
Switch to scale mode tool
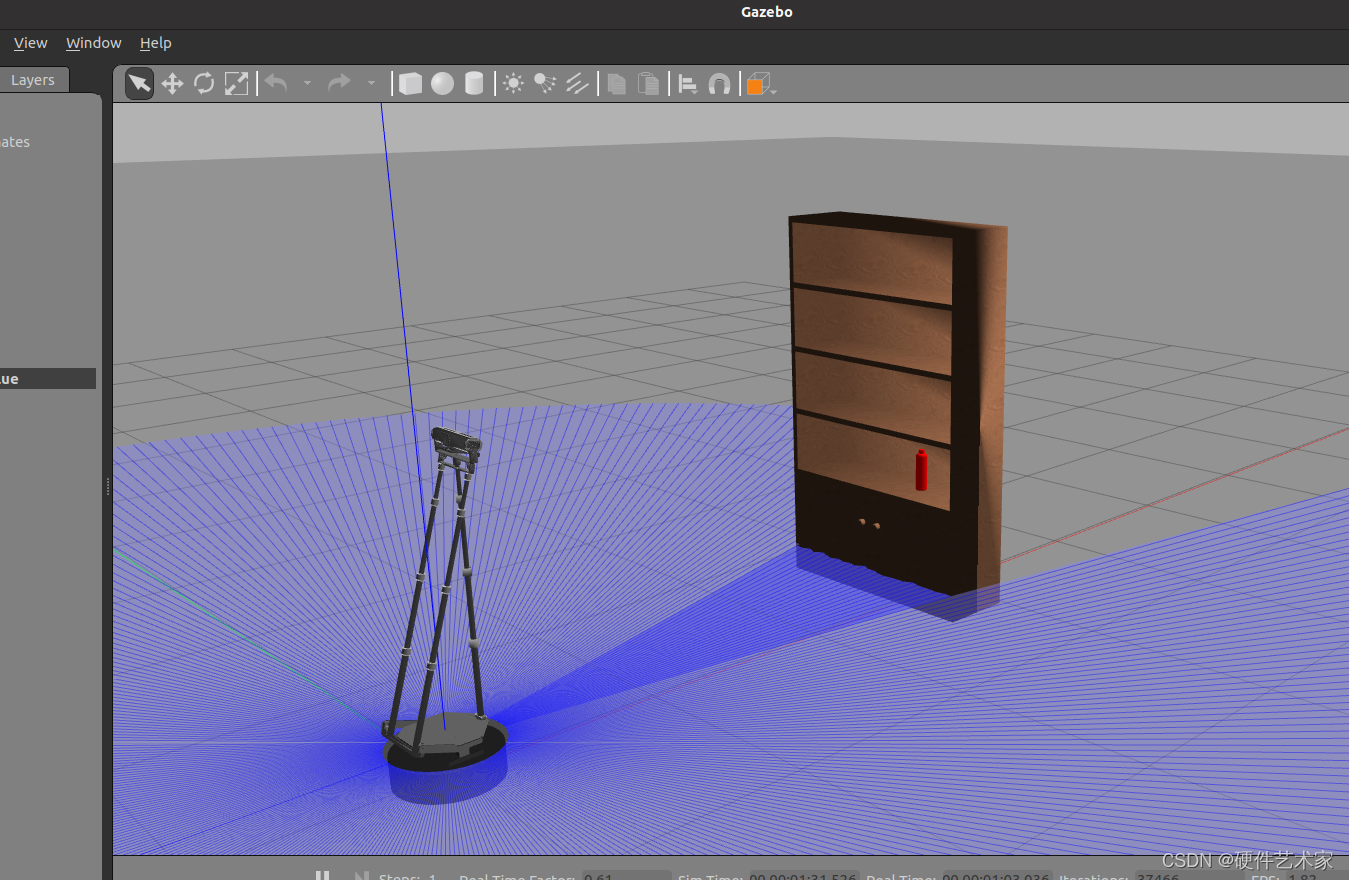click(236, 84)
